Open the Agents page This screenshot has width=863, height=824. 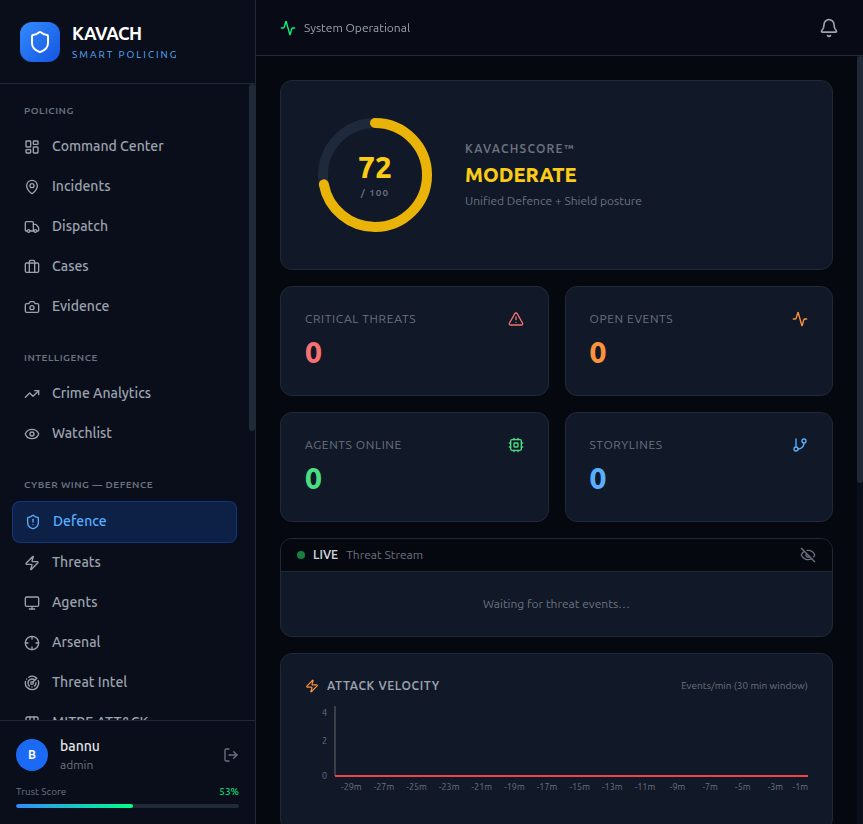[124, 603]
